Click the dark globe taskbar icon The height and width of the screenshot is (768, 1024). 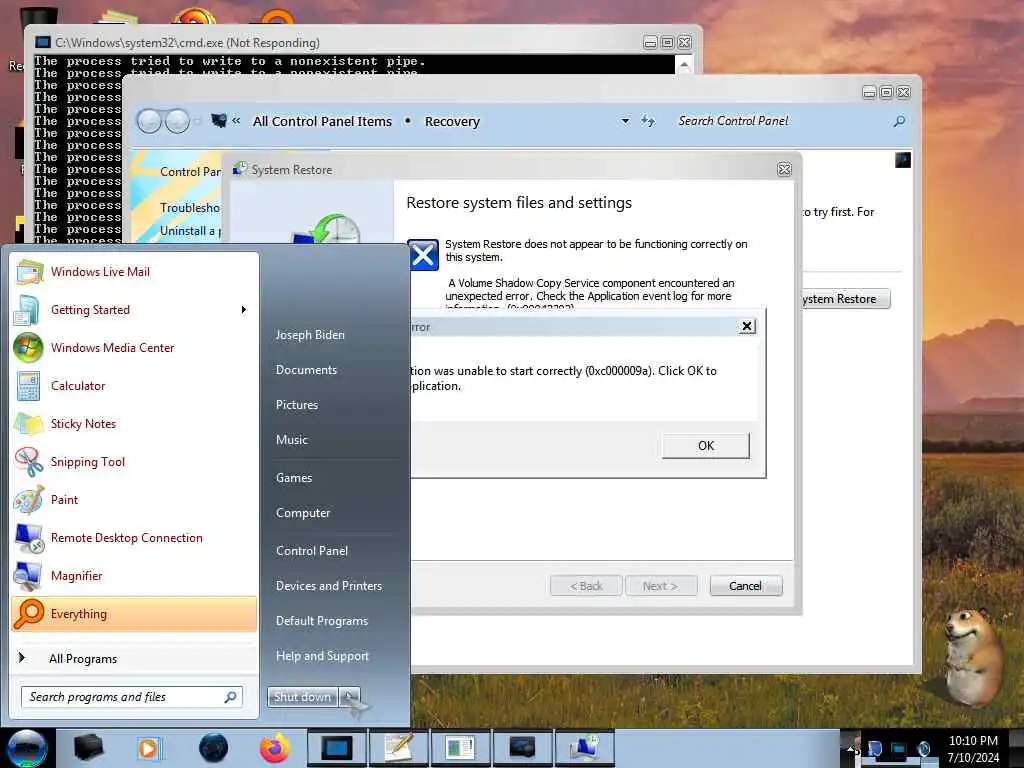tap(213, 748)
